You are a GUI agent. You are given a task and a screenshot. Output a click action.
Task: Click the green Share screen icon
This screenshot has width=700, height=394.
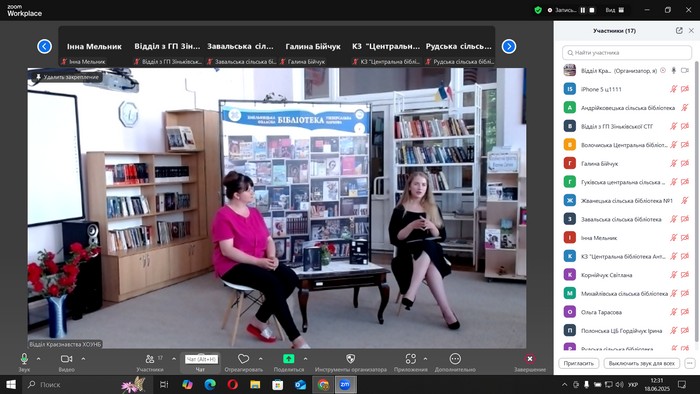pyautogui.click(x=288, y=359)
